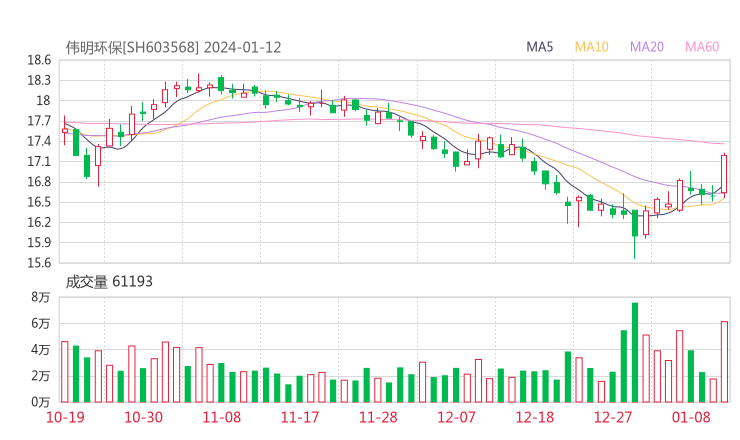The width and height of the screenshot is (740, 440).
Task: Click the MA20 legend label
Action: tap(647, 47)
